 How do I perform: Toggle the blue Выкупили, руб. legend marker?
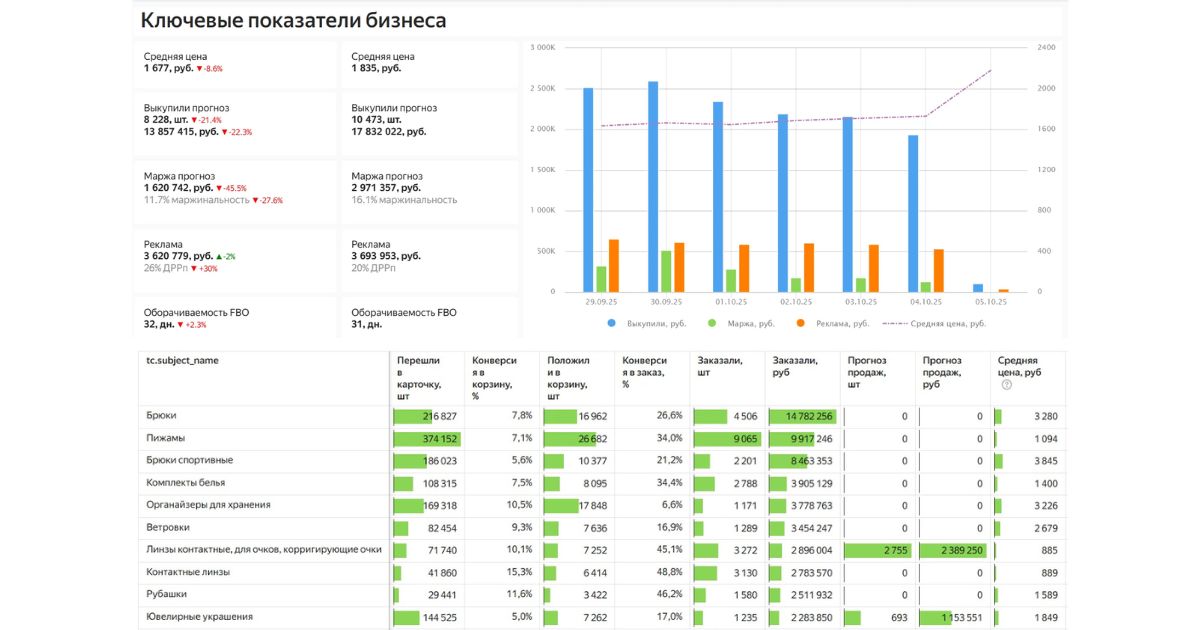[x=611, y=323]
